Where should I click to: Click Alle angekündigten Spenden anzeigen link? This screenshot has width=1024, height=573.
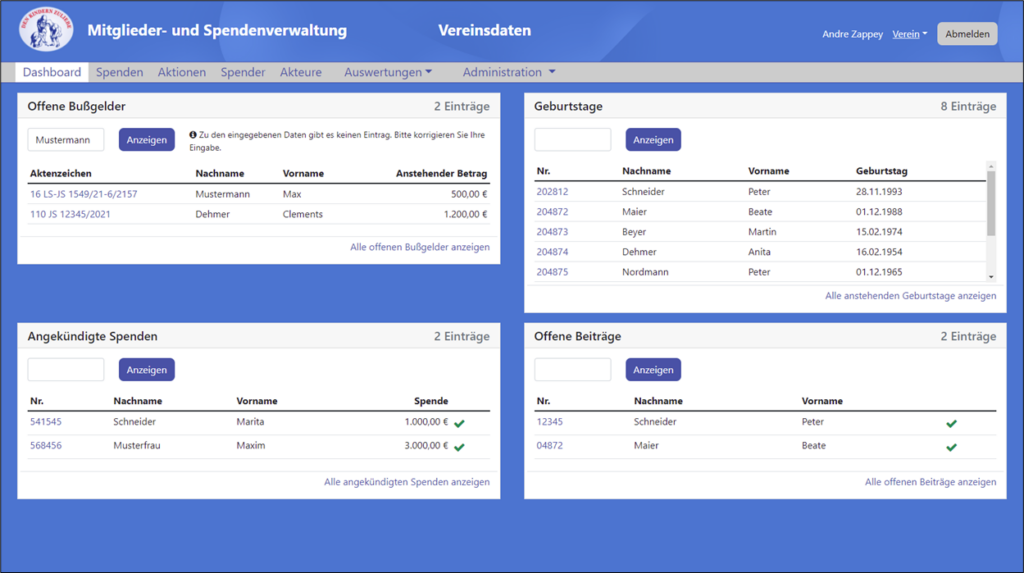click(x=407, y=482)
